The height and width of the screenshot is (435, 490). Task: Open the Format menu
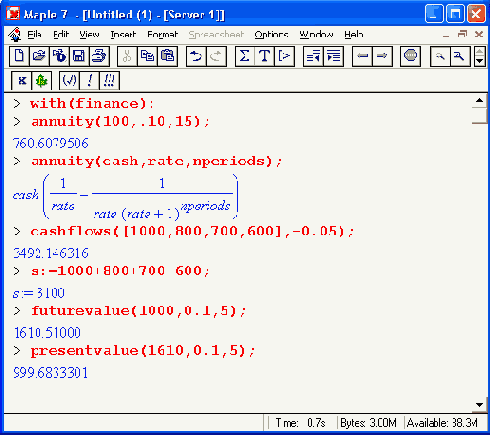163,34
